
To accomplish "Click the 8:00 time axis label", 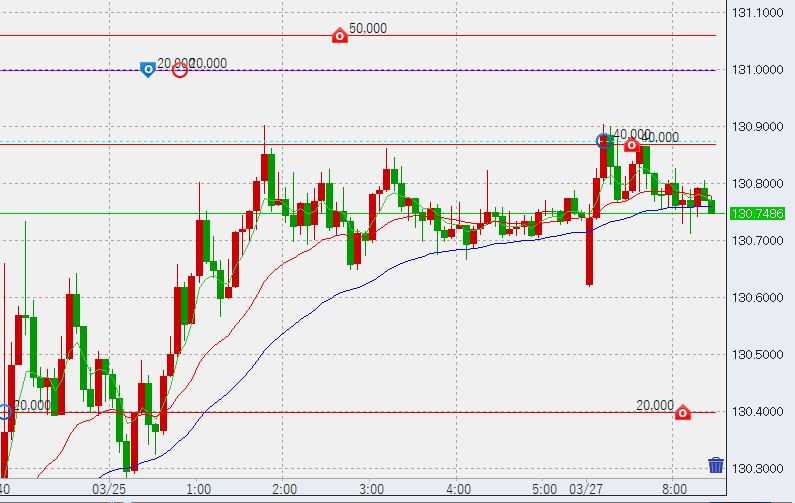I will click(673, 490).
